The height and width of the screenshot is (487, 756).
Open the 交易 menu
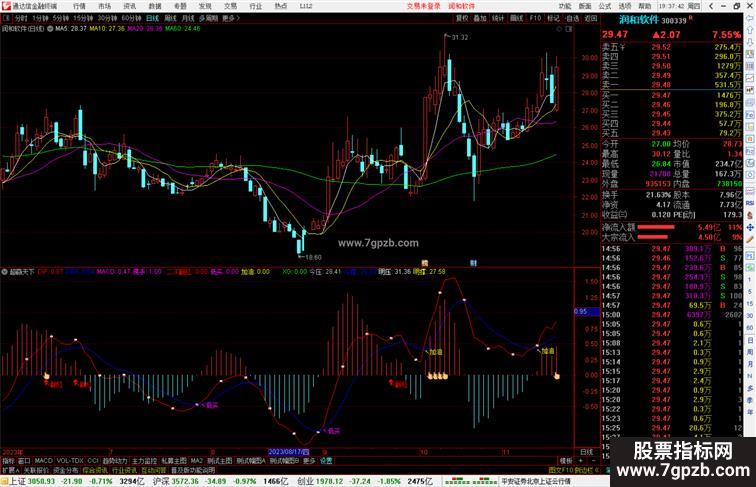tap(230, 6)
